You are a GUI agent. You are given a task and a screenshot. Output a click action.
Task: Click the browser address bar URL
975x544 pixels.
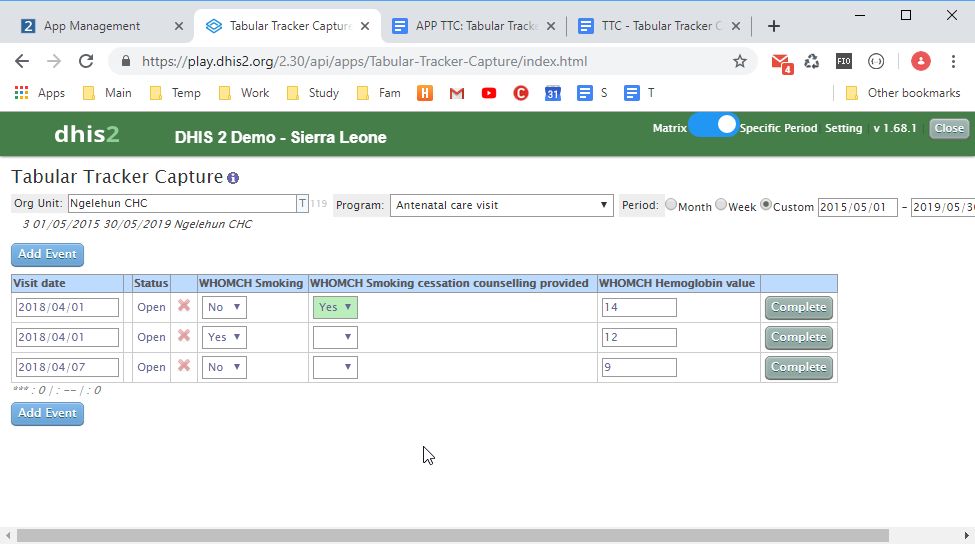[x=364, y=61]
